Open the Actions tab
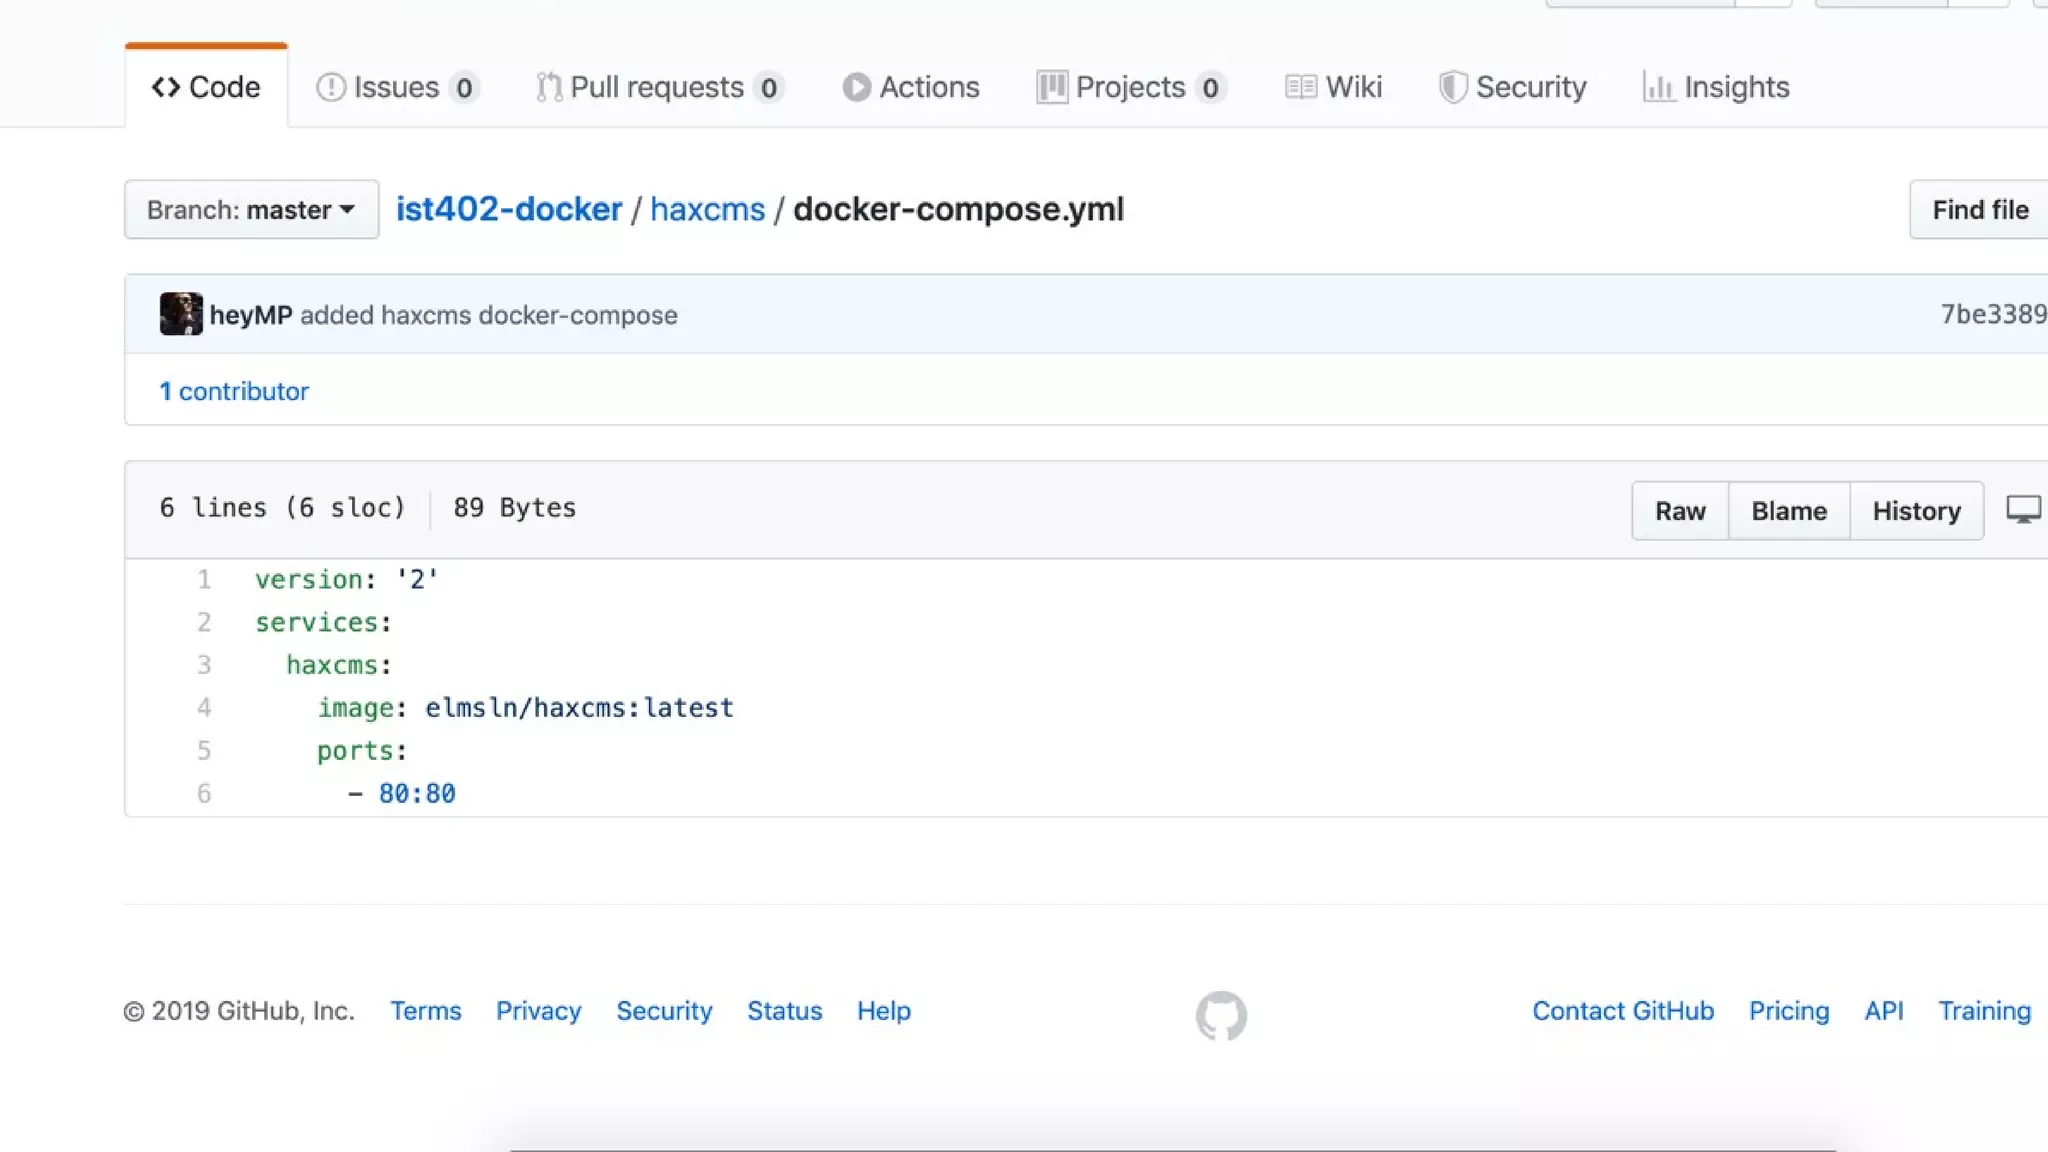This screenshot has width=2048, height=1152. pos(911,88)
